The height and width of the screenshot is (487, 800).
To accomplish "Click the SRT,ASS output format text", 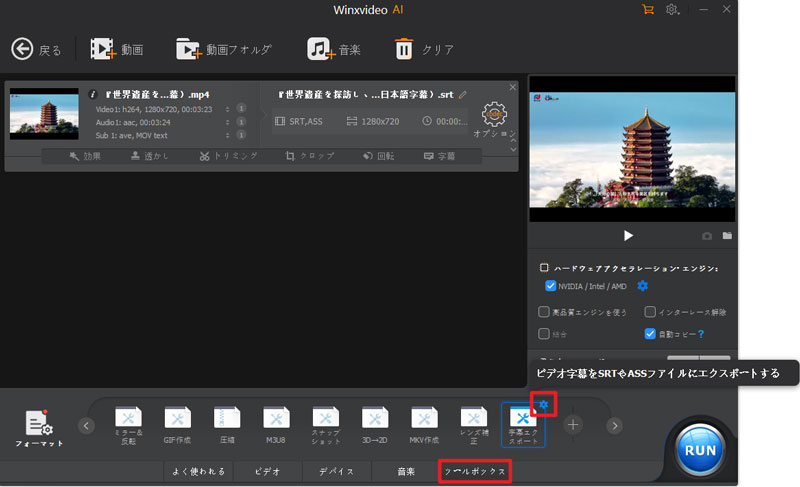I will 306,121.
